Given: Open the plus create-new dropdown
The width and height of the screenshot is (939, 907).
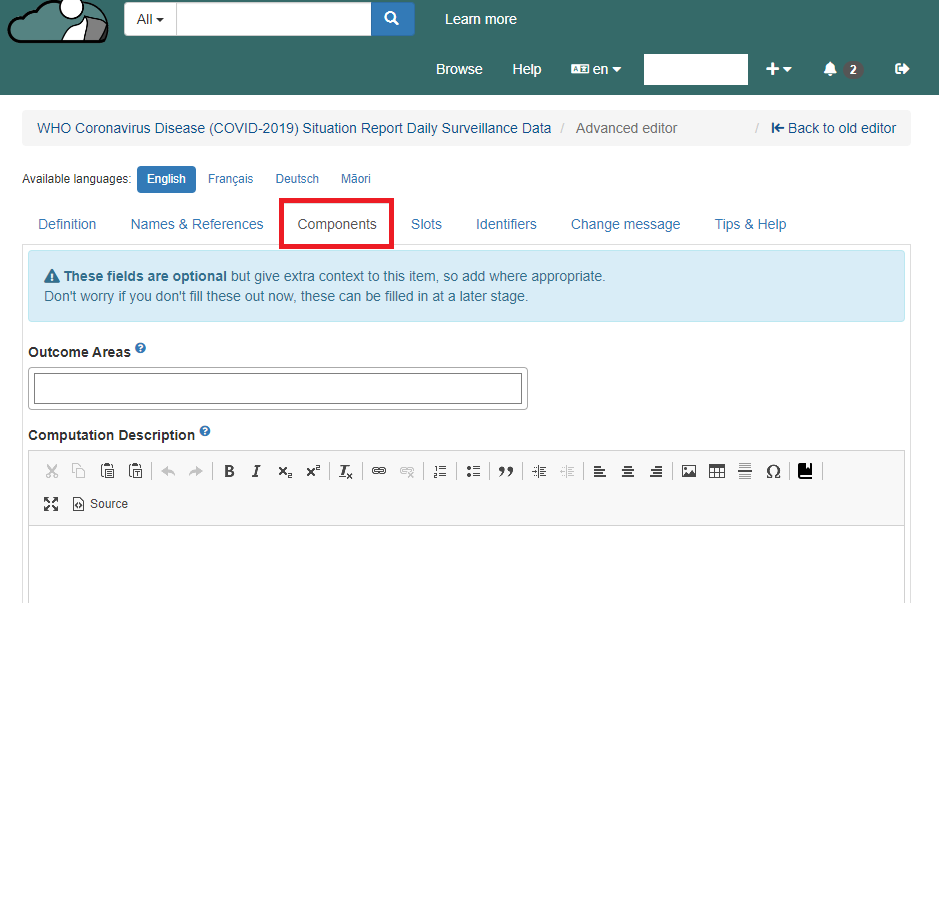Looking at the screenshot, I should coord(778,69).
